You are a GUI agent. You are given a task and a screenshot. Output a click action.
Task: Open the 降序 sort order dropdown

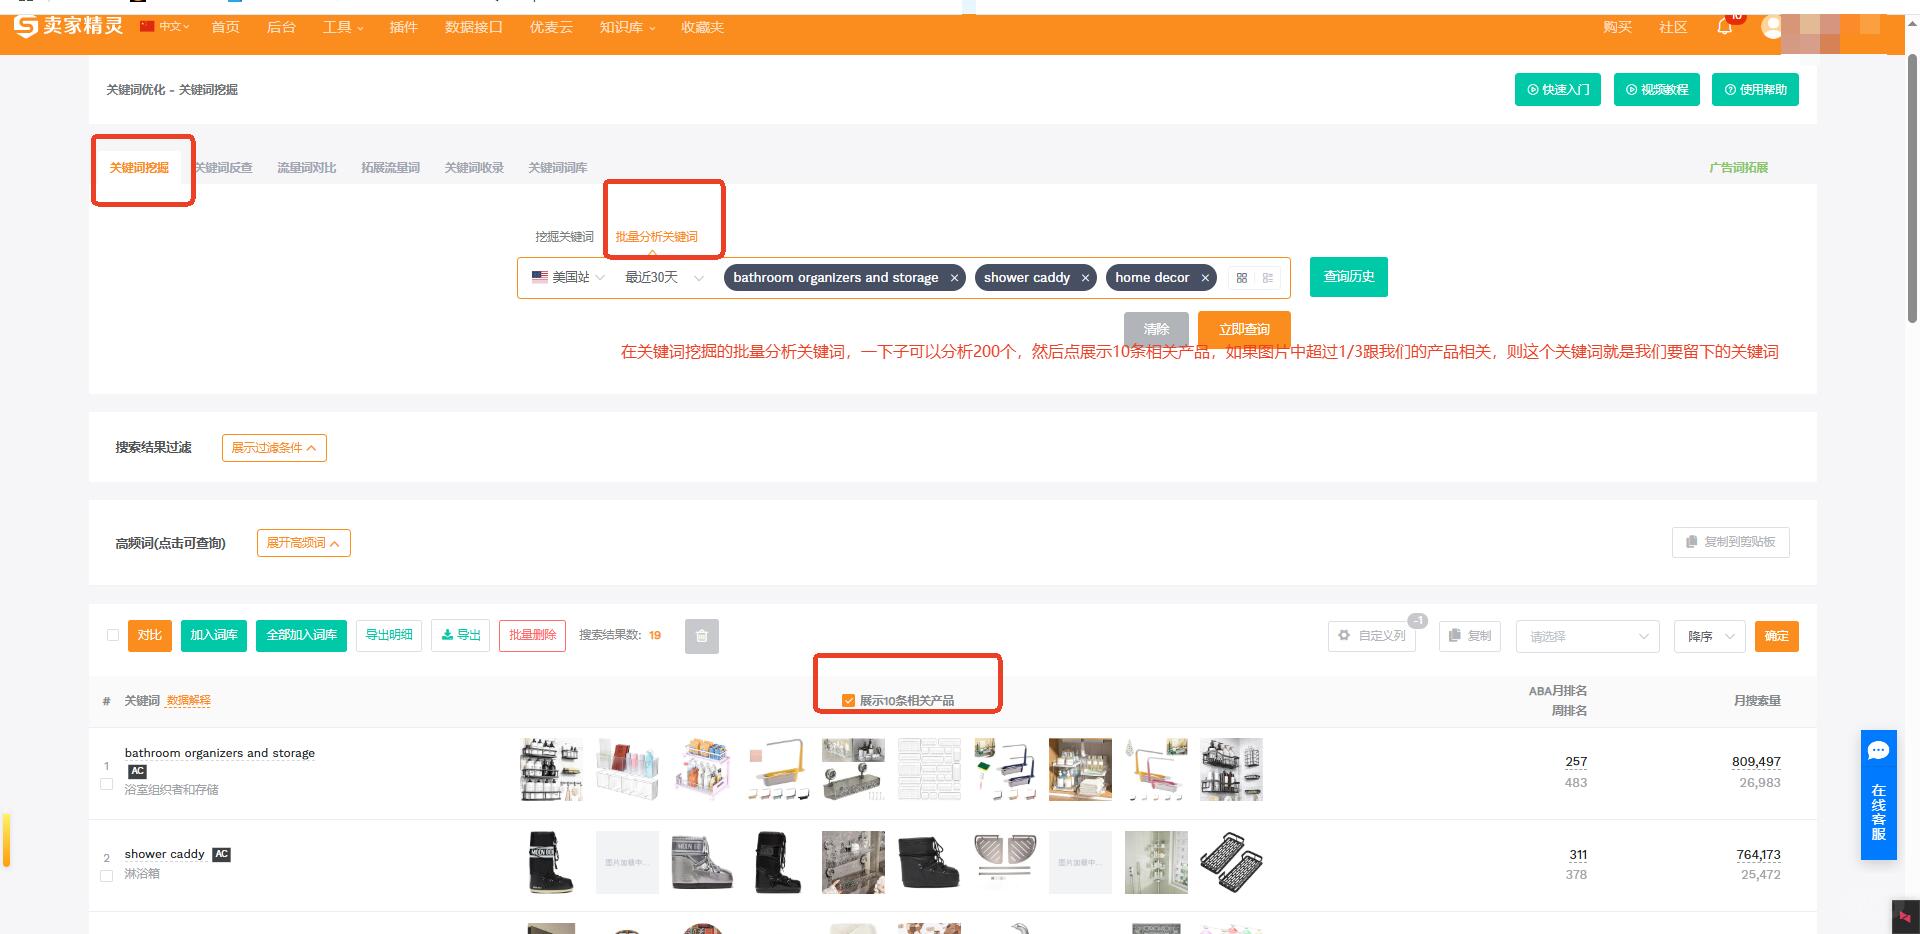[1710, 636]
